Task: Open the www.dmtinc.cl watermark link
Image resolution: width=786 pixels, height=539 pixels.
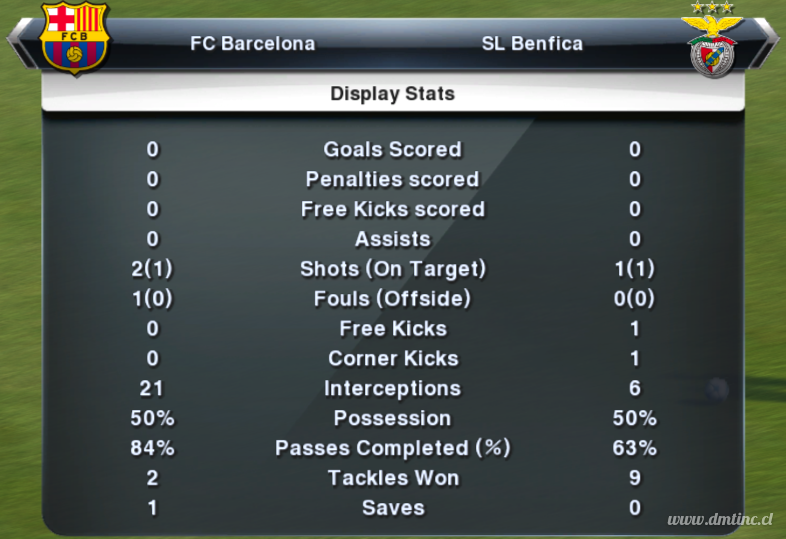Action: coord(720,519)
